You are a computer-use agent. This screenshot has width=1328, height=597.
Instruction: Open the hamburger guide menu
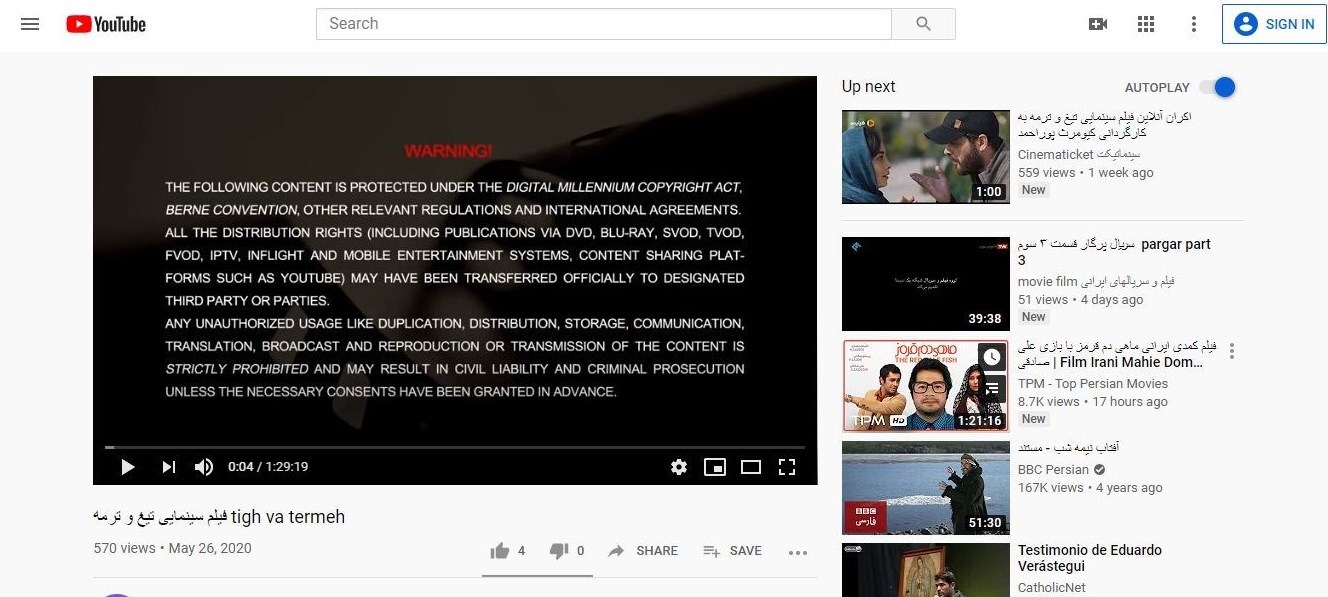[x=30, y=24]
